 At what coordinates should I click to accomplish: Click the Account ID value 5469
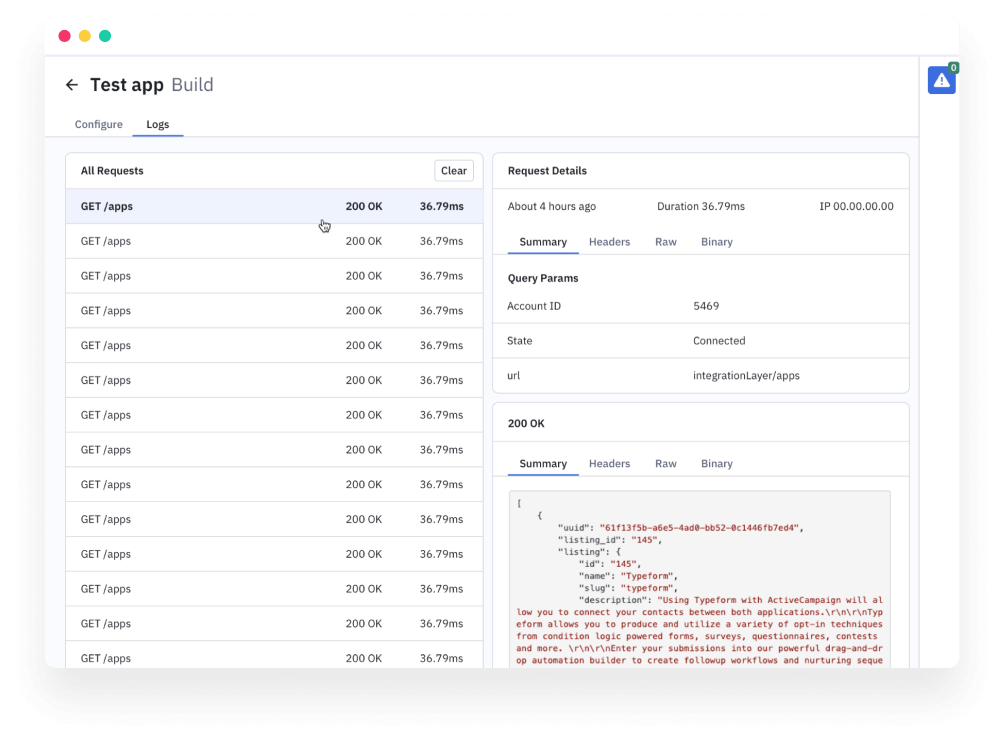pos(706,306)
